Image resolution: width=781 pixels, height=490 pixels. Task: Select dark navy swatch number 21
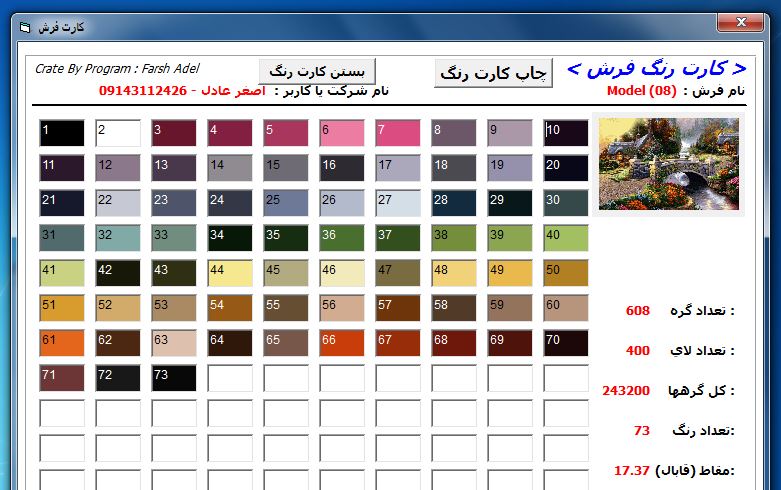coord(62,204)
